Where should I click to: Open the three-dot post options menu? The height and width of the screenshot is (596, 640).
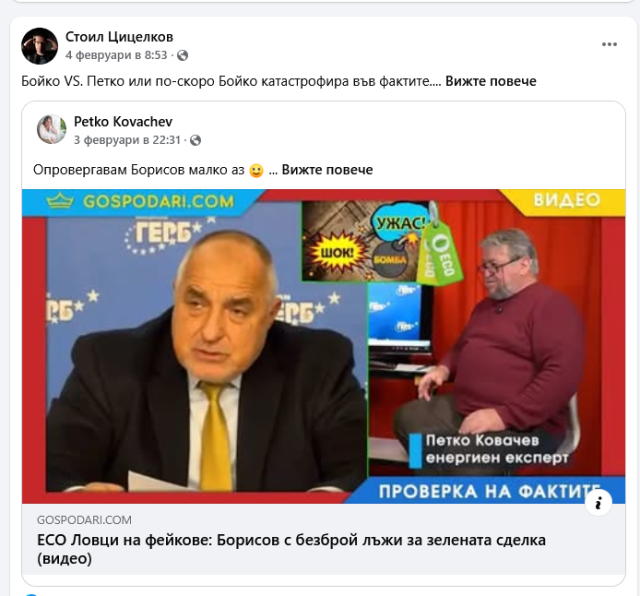(609, 44)
